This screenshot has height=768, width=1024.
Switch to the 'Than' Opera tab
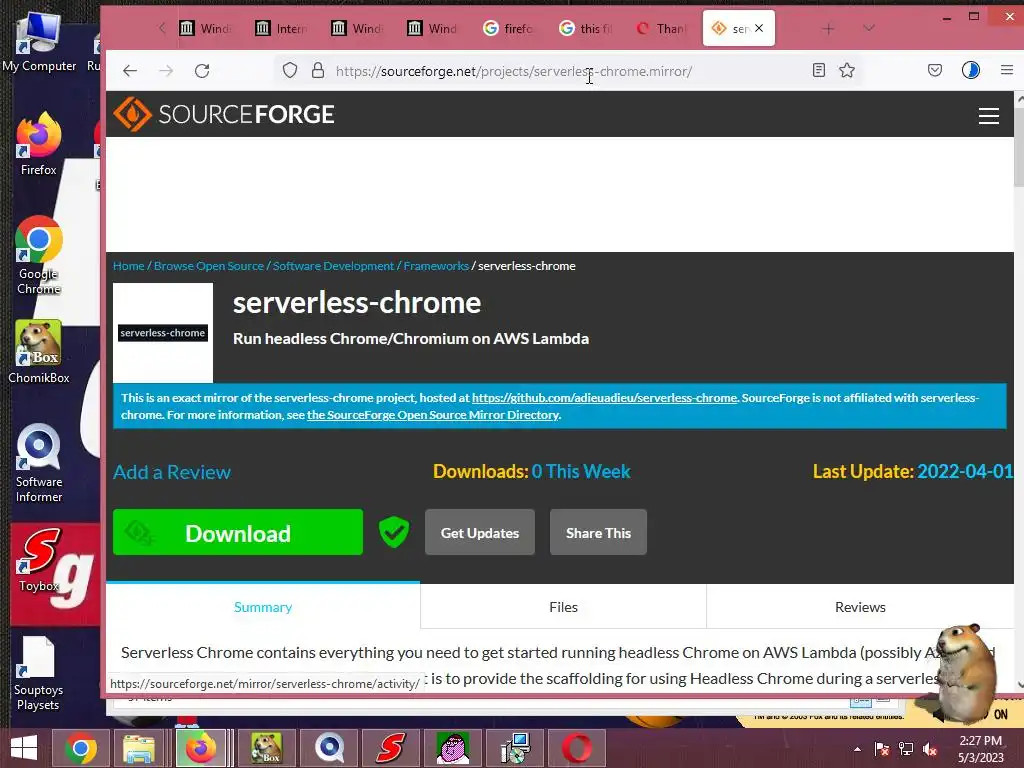click(x=662, y=28)
